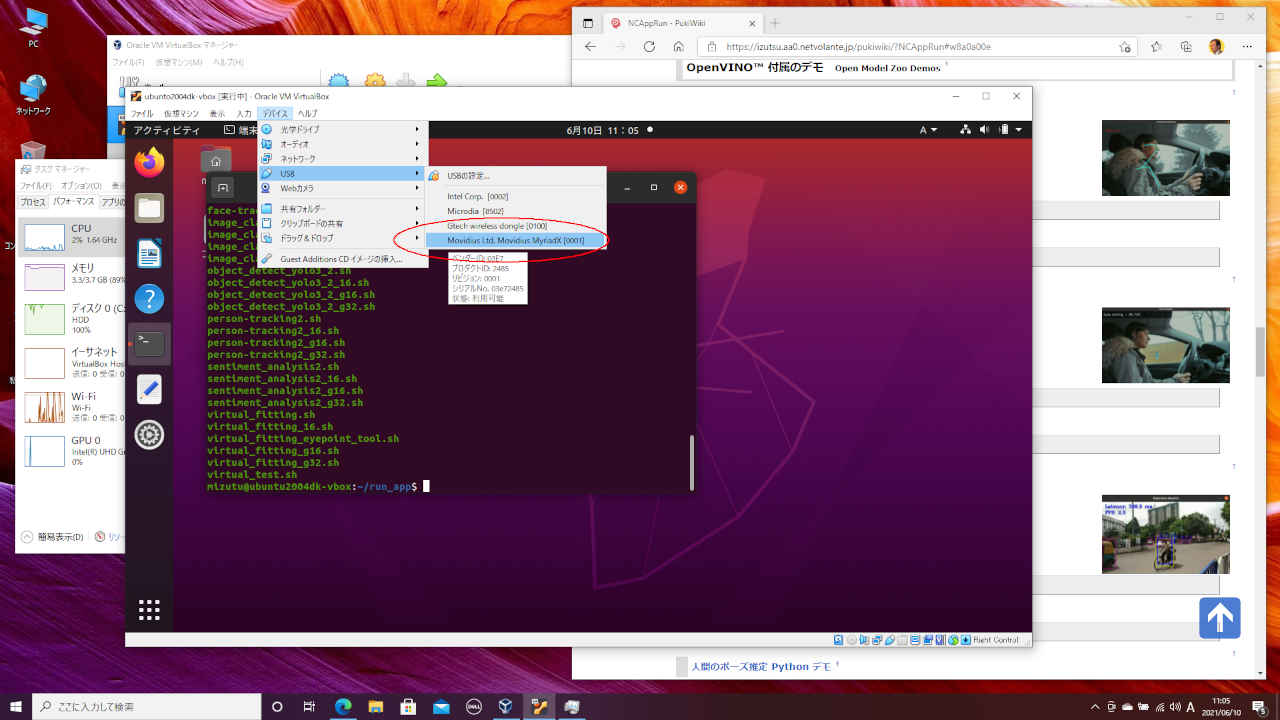This screenshot has height=720, width=1280.
Task: Click the Ubuntu volume speaker icon
Action: tap(985, 130)
